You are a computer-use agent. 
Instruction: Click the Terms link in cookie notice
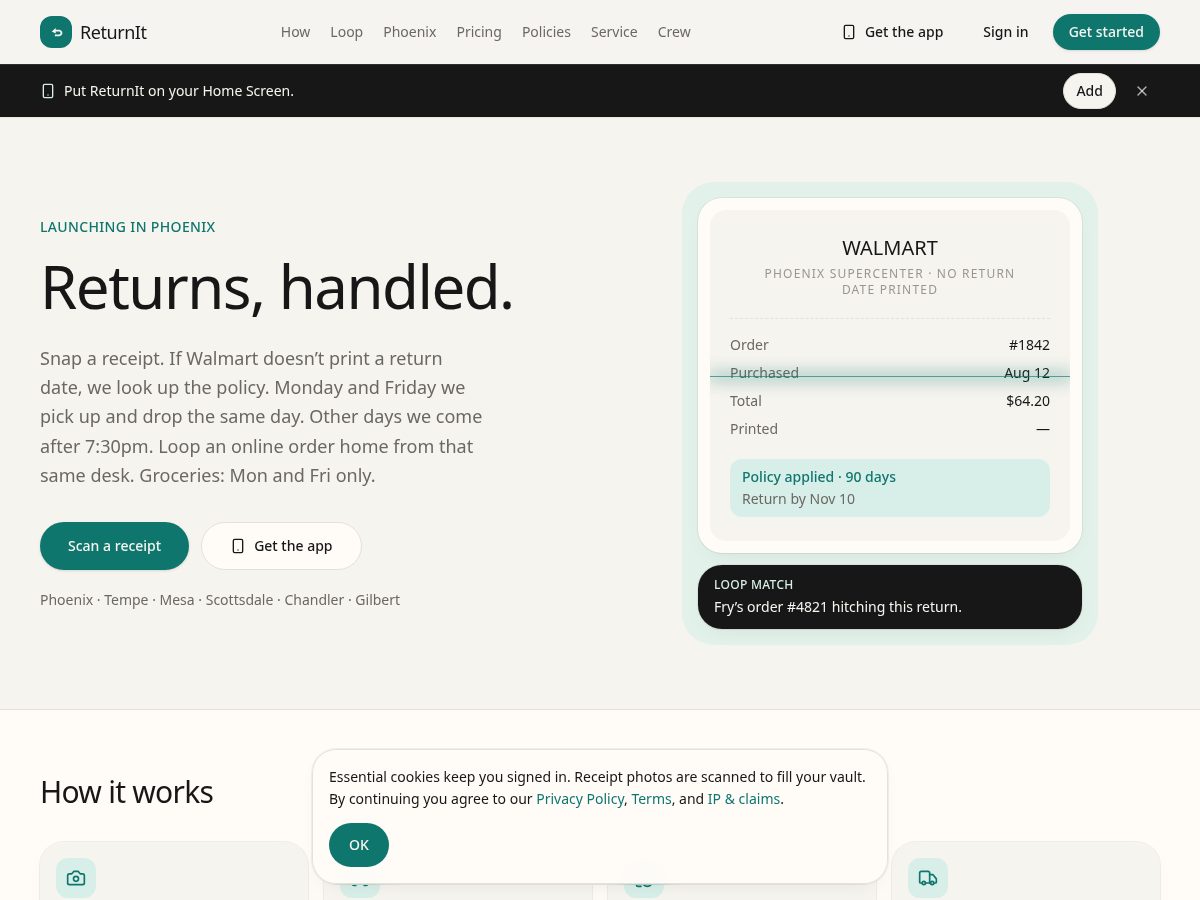pos(651,799)
